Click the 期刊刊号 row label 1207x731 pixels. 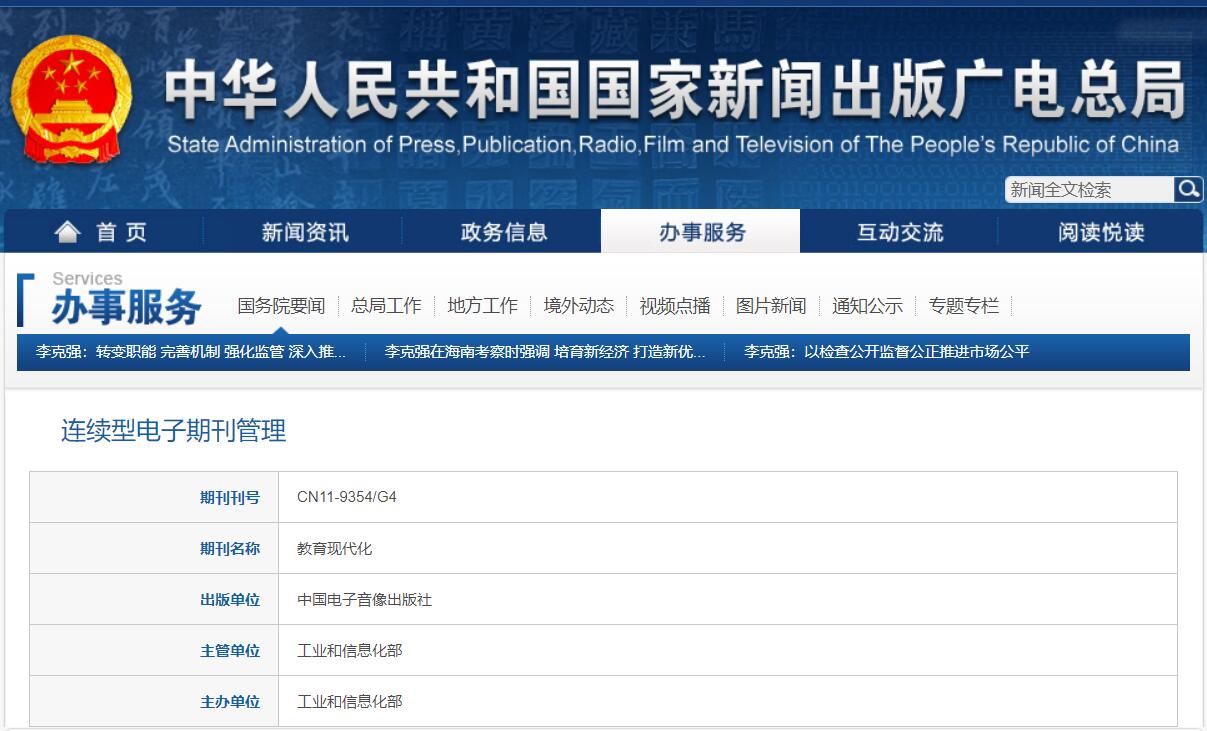[230, 497]
